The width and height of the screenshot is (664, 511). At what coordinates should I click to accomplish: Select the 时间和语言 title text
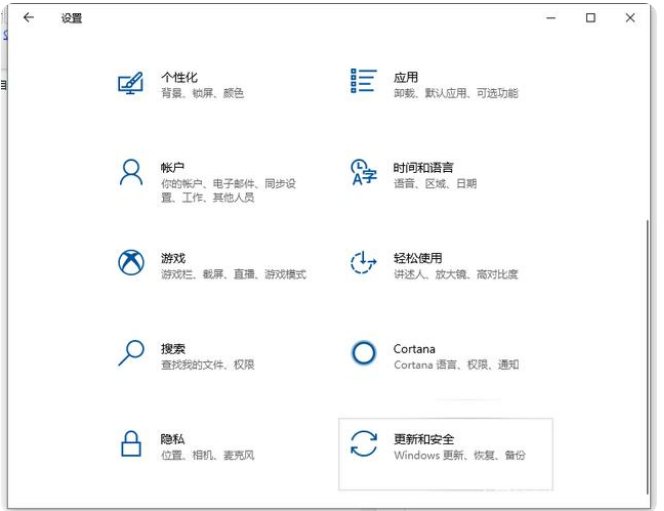pyautogui.click(x=423, y=167)
